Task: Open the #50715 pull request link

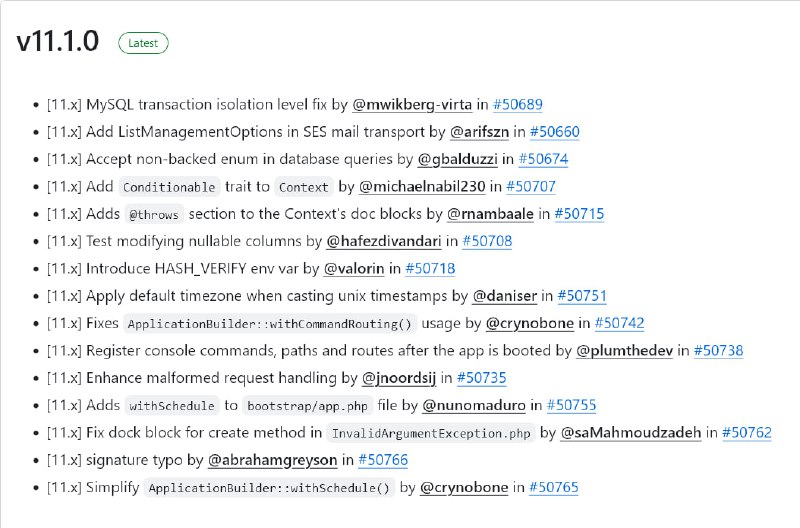Action: tap(579, 214)
